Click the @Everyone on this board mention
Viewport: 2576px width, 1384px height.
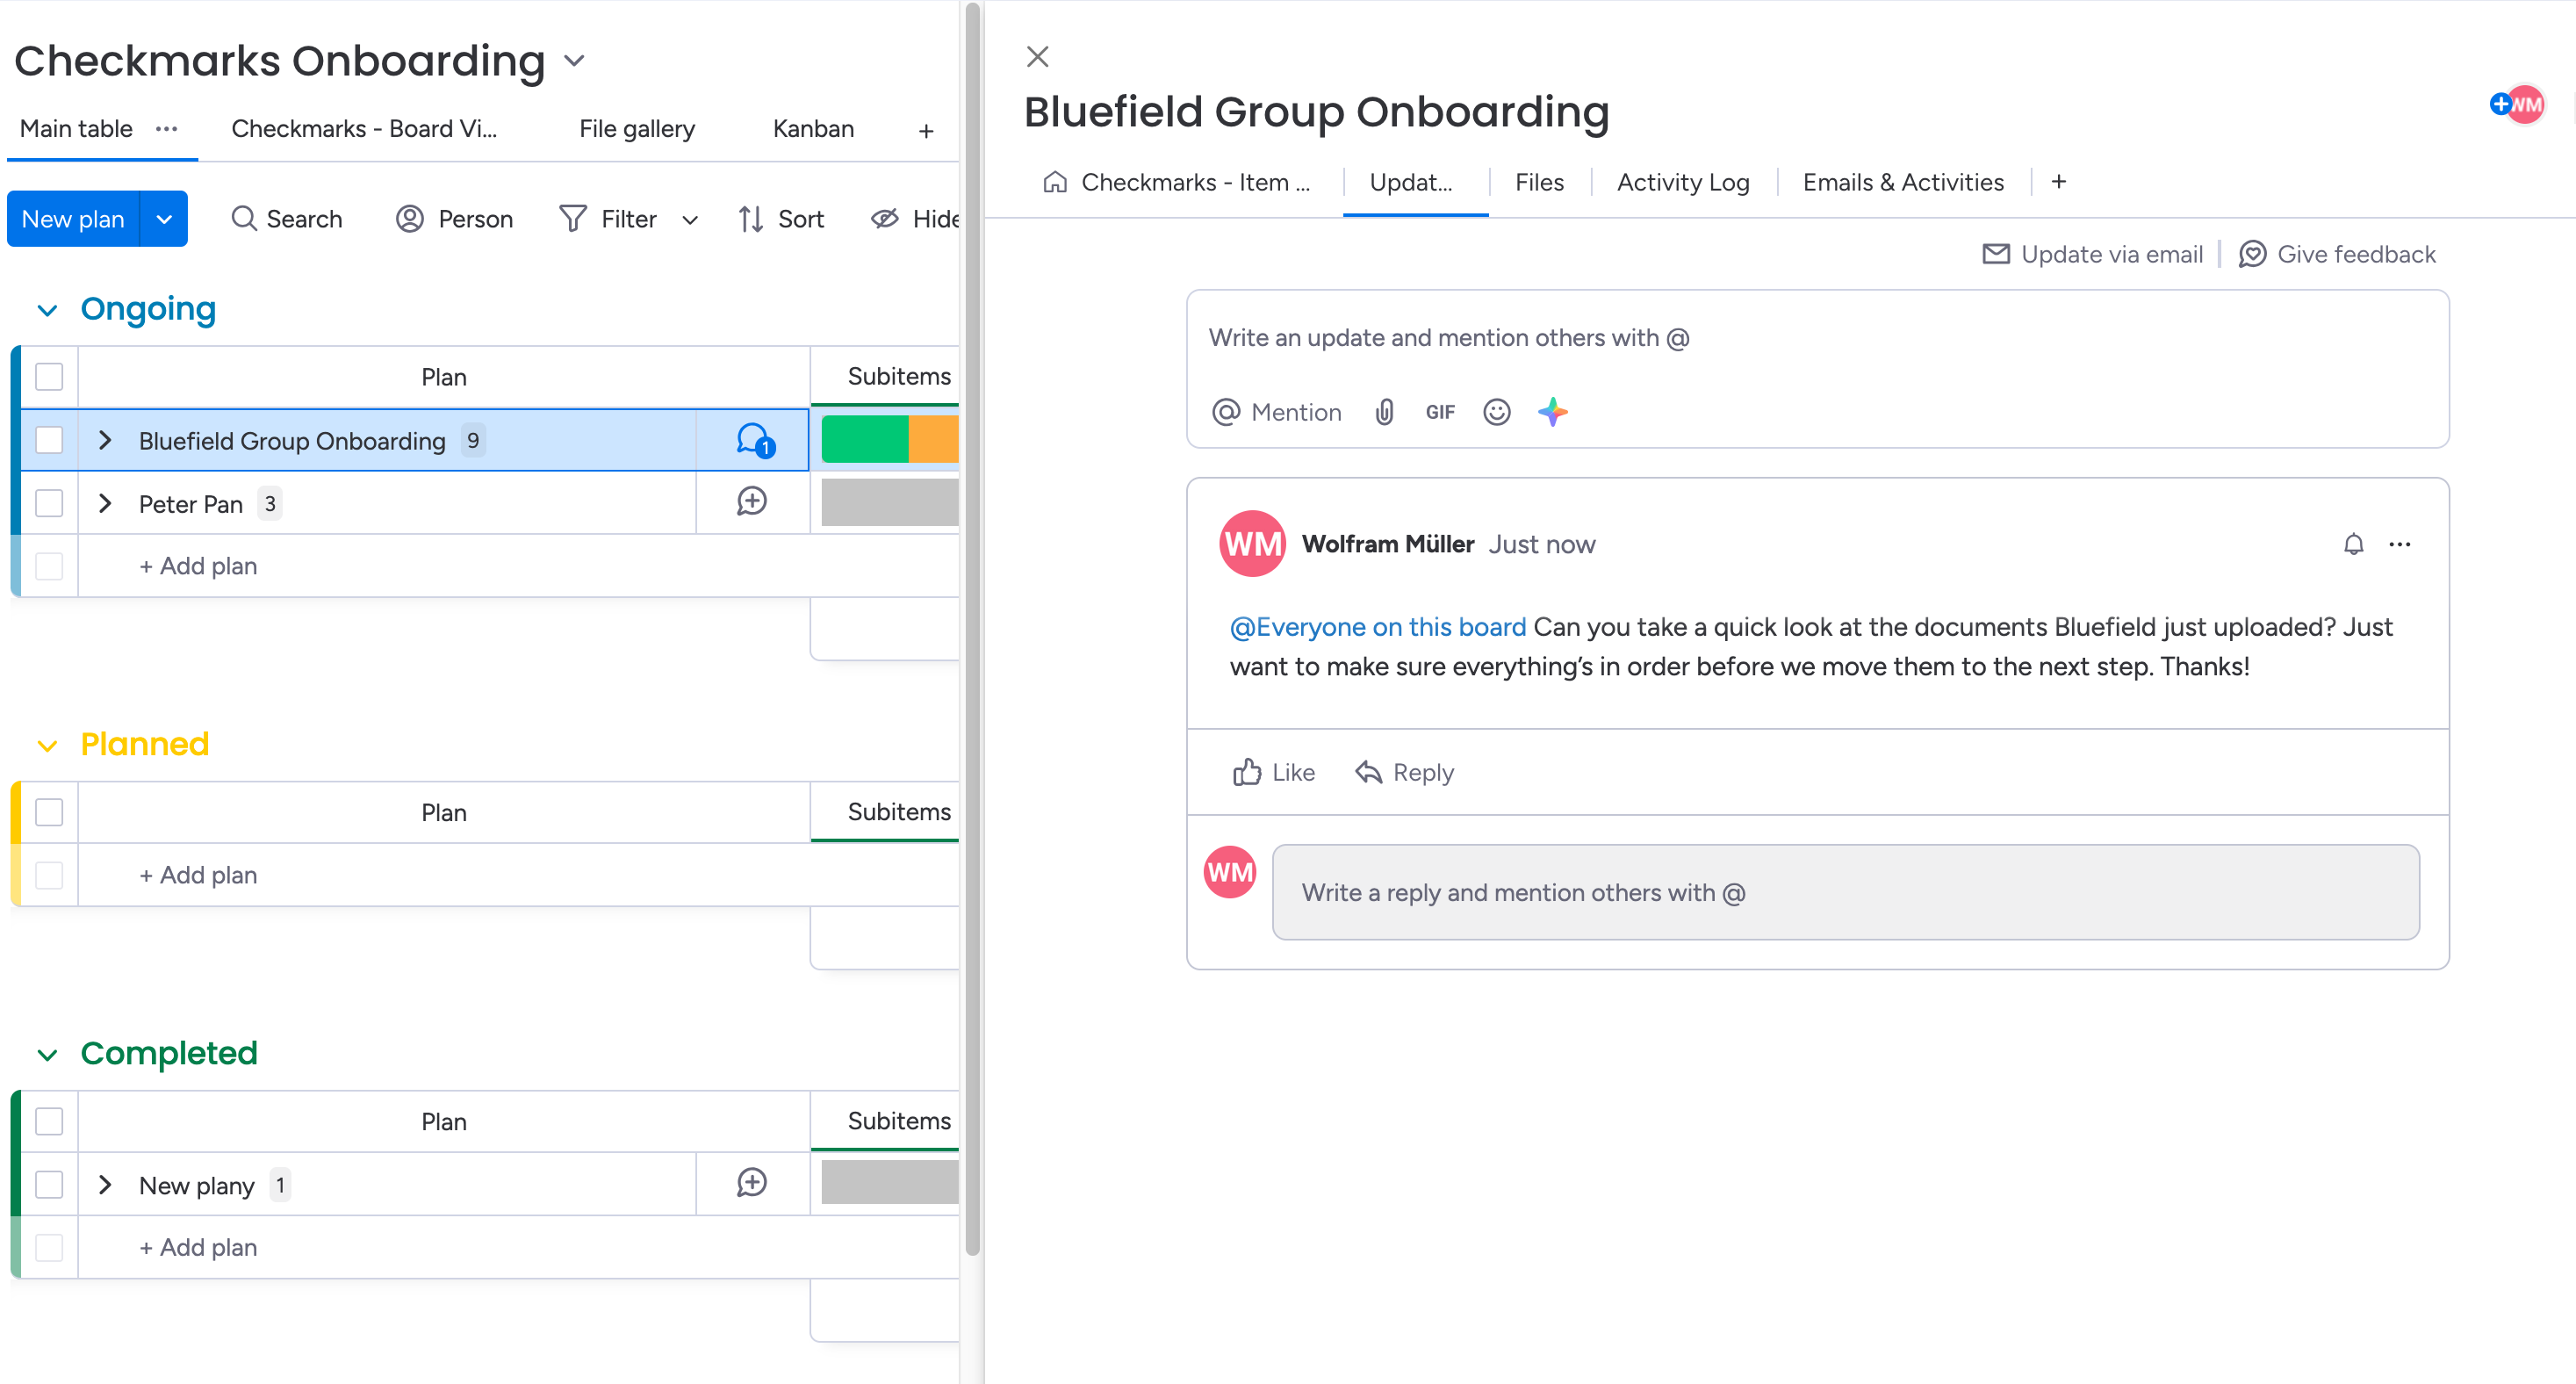pyautogui.click(x=1378, y=627)
